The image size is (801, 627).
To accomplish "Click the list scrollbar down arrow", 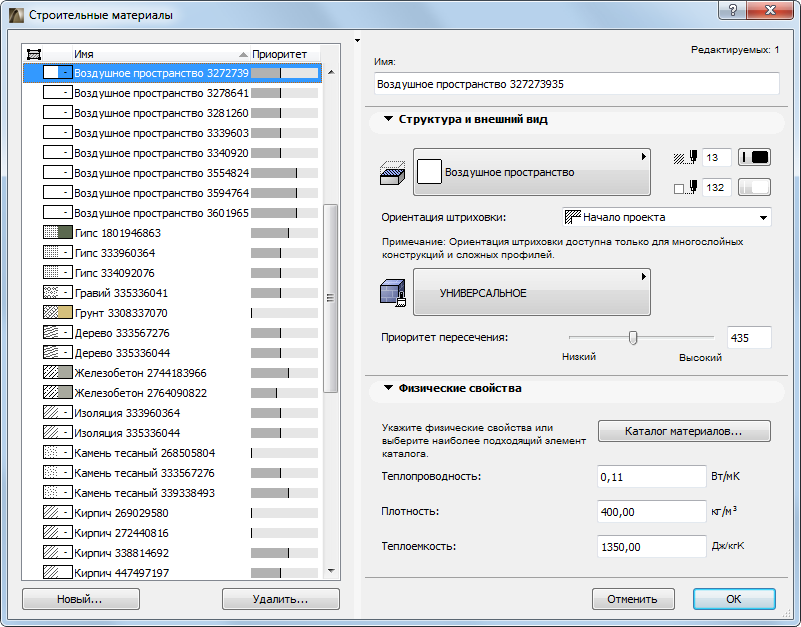I will click(x=331, y=571).
